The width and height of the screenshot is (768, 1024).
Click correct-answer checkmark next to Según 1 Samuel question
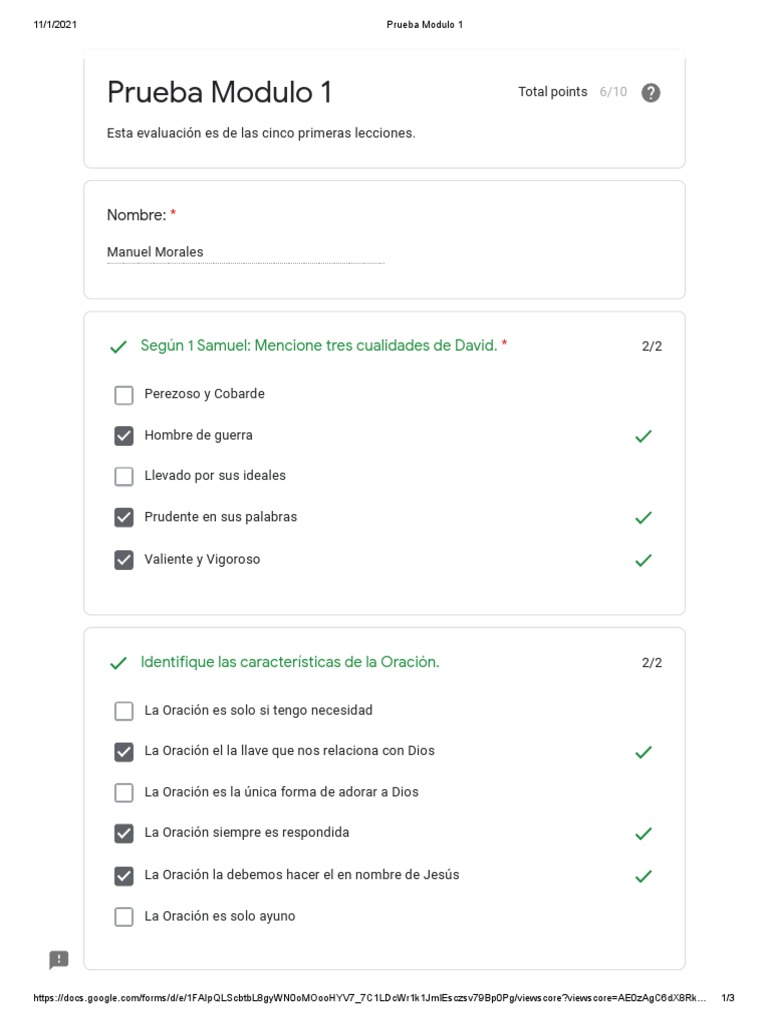click(x=118, y=347)
